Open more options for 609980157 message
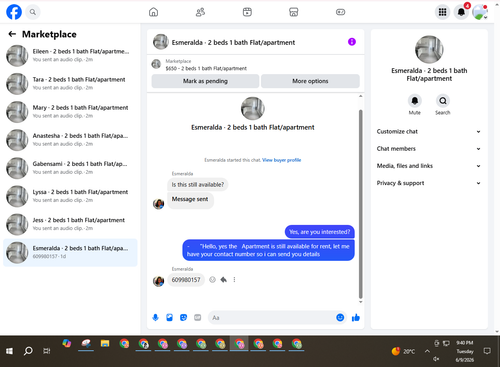 (234, 280)
